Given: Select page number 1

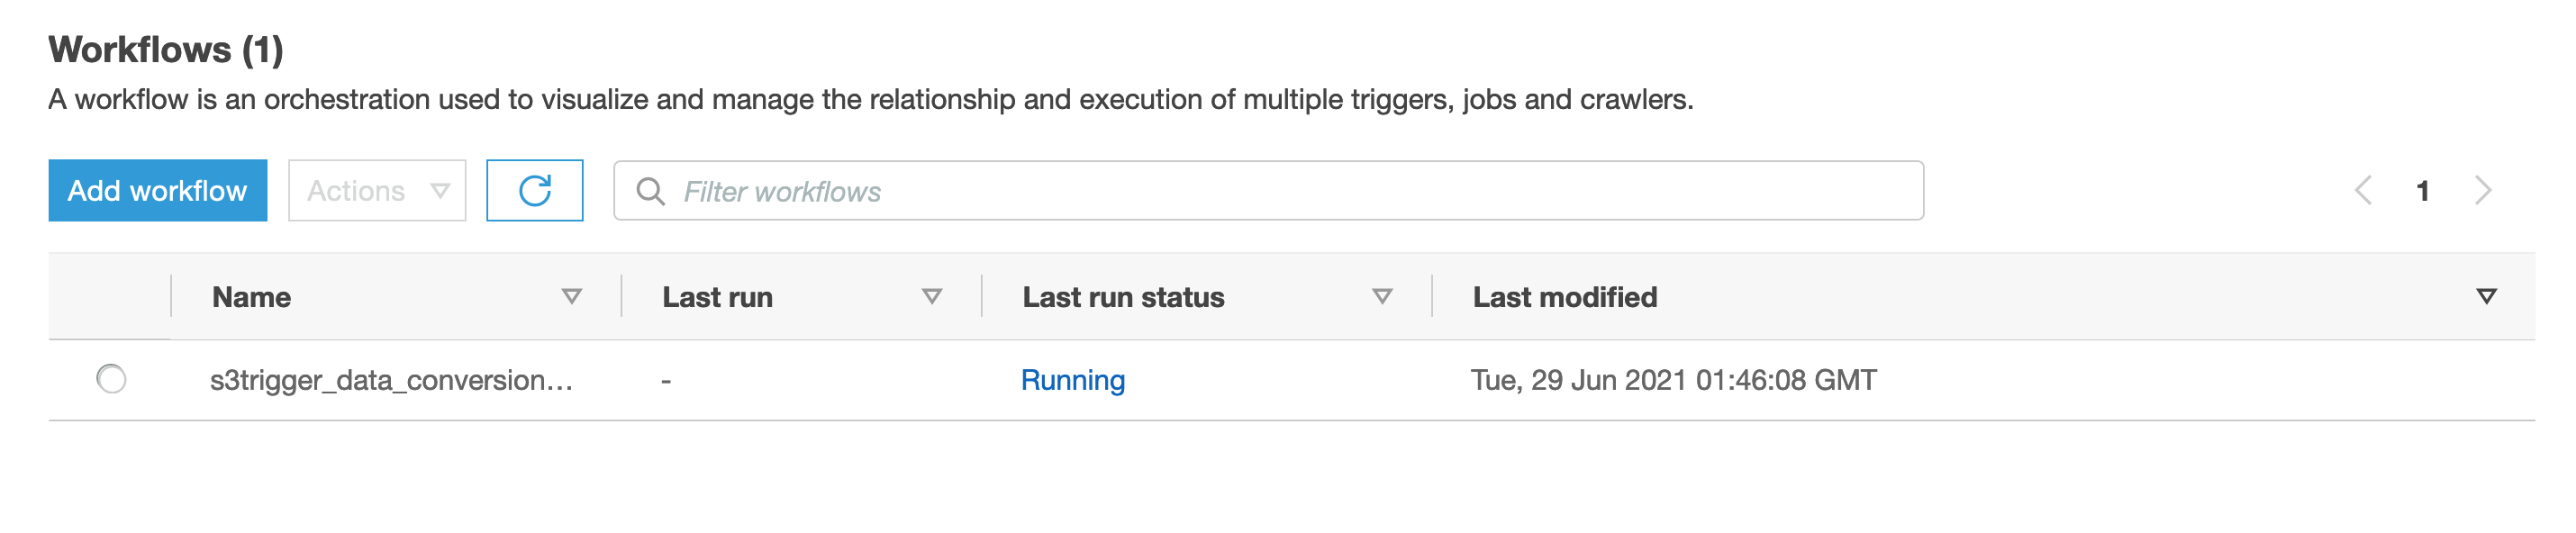Looking at the screenshot, I should (x=2422, y=191).
